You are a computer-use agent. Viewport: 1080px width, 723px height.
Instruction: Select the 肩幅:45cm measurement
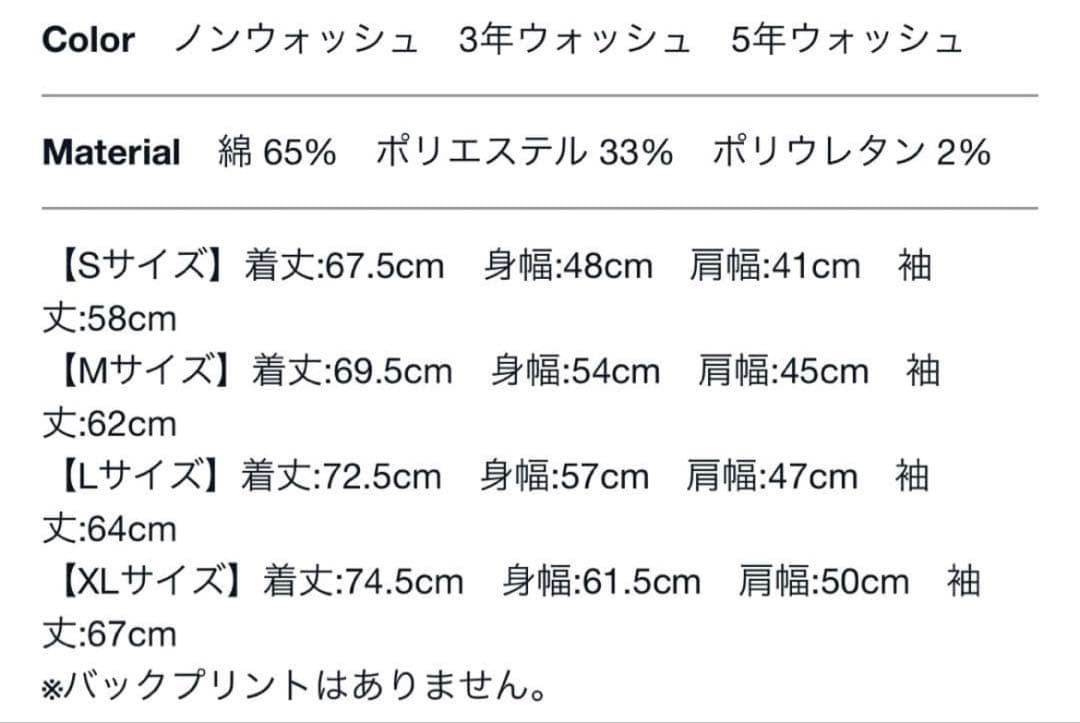(x=783, y=372)
